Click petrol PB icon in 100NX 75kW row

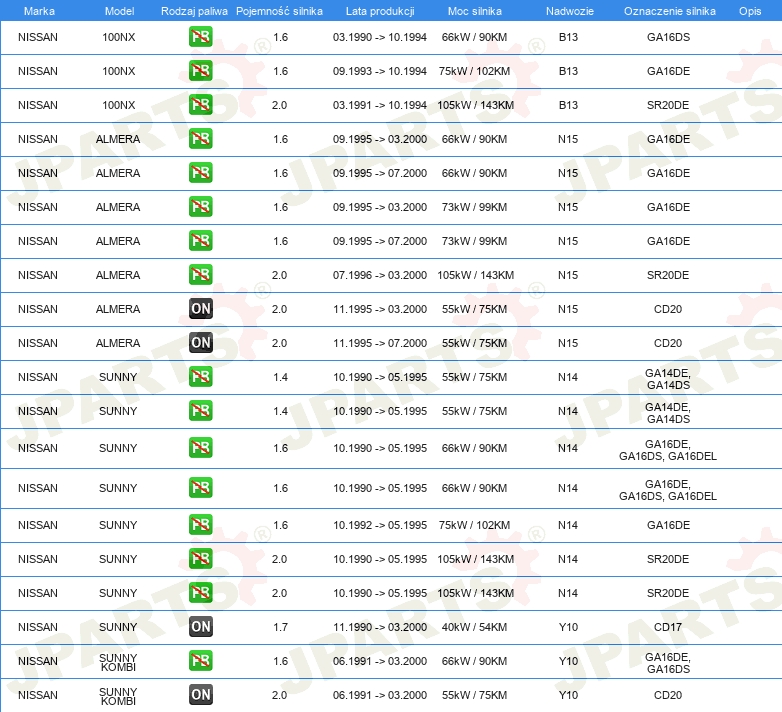pos(200,71)
